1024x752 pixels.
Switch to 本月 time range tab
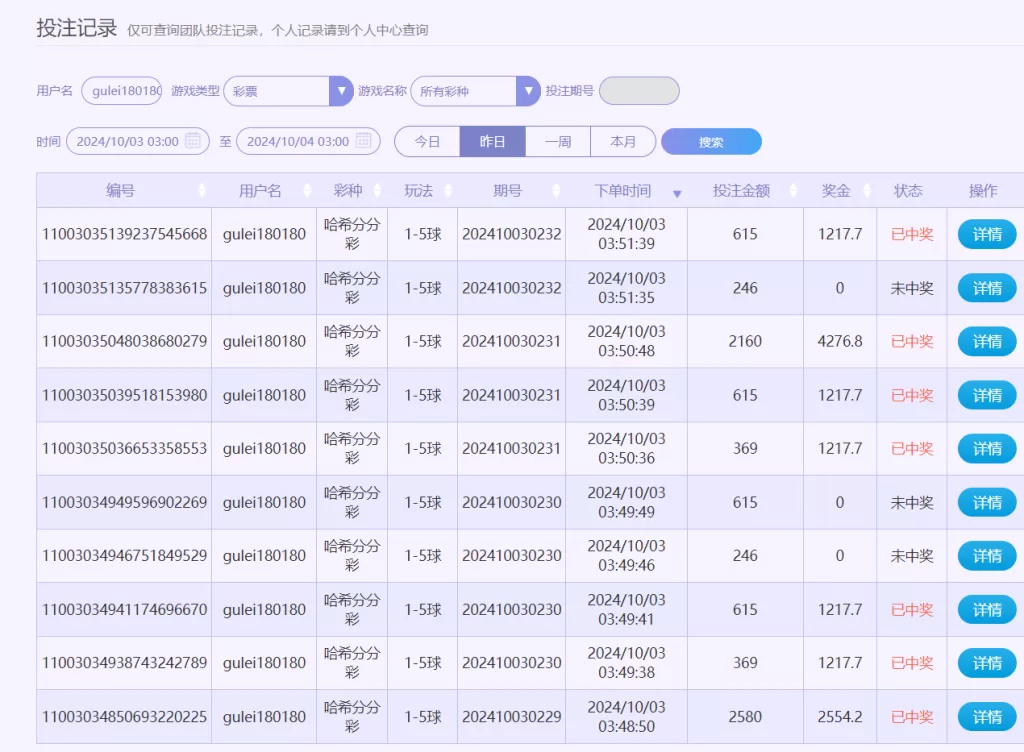(623, 142)
